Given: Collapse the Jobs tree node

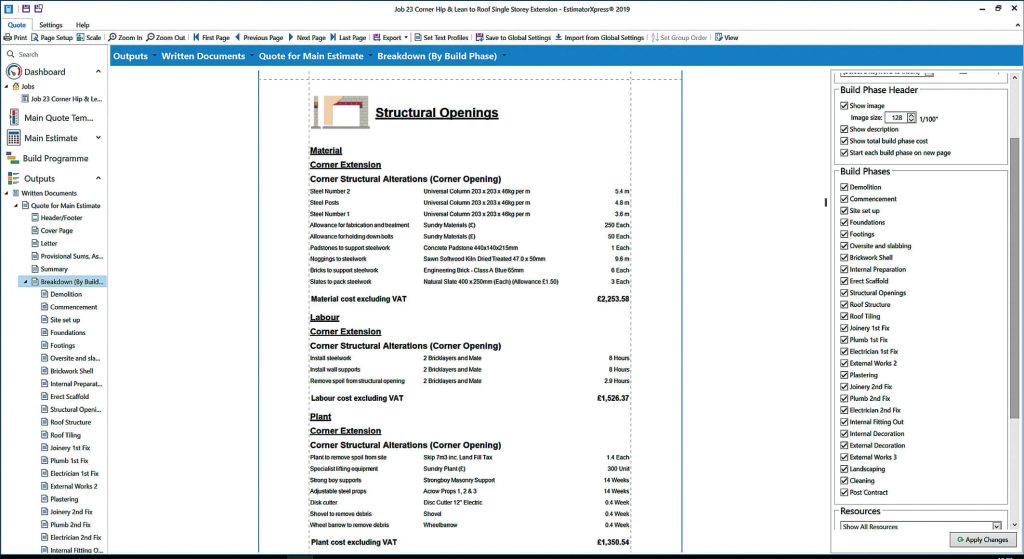Looking at the screenshot, I should [x=7, y=86].
